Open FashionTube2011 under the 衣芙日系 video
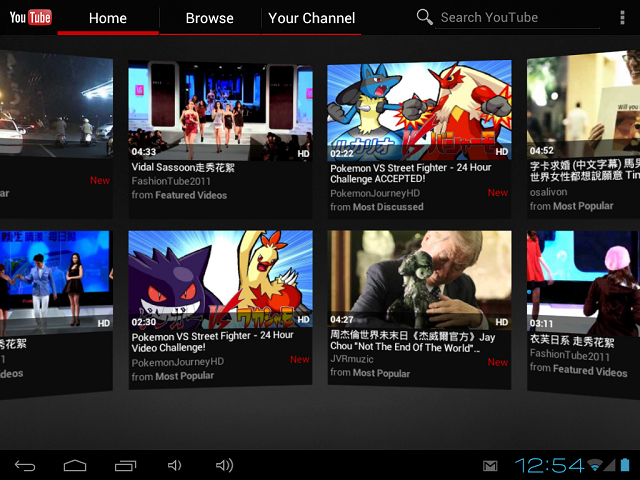The image size is (640, 480). coord(570,355)
